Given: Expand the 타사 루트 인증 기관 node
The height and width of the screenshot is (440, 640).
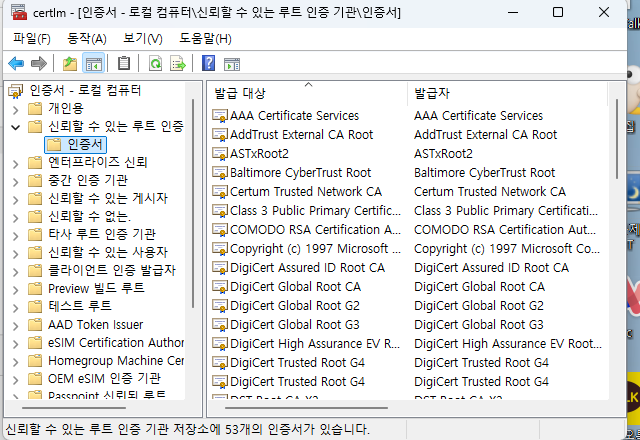Looking at the screenshot, I should 15,236.
